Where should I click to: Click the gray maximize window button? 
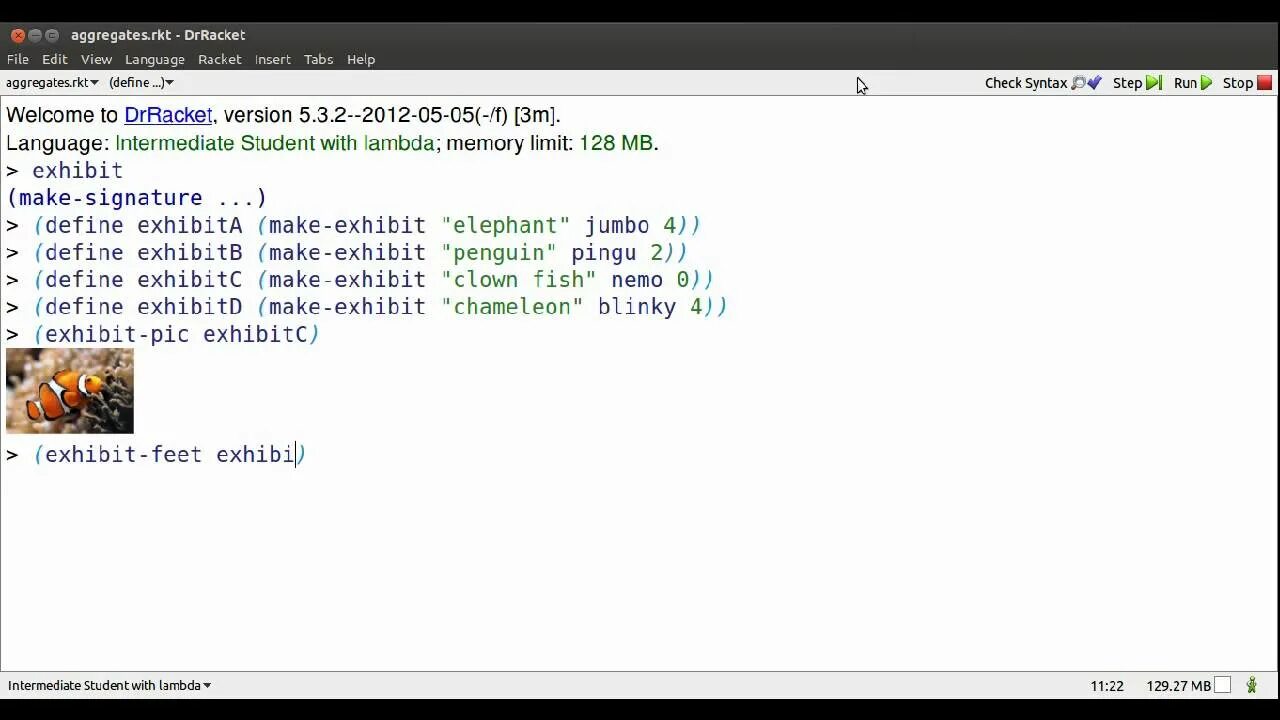point(52,35)
